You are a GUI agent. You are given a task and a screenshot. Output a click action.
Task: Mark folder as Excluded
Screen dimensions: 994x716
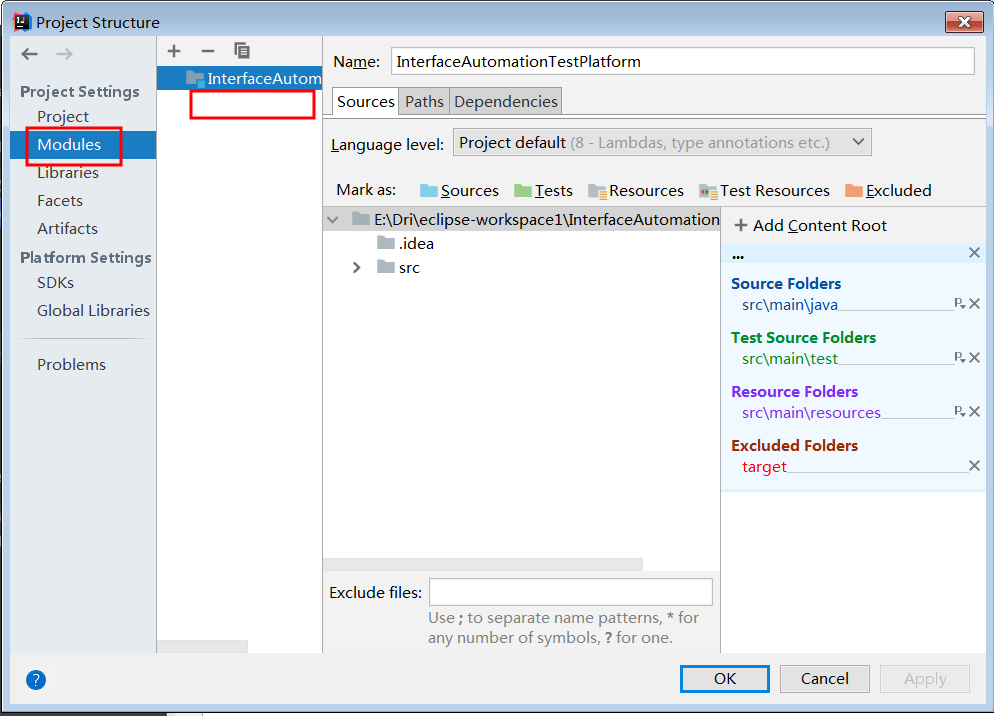coord(888,190)
